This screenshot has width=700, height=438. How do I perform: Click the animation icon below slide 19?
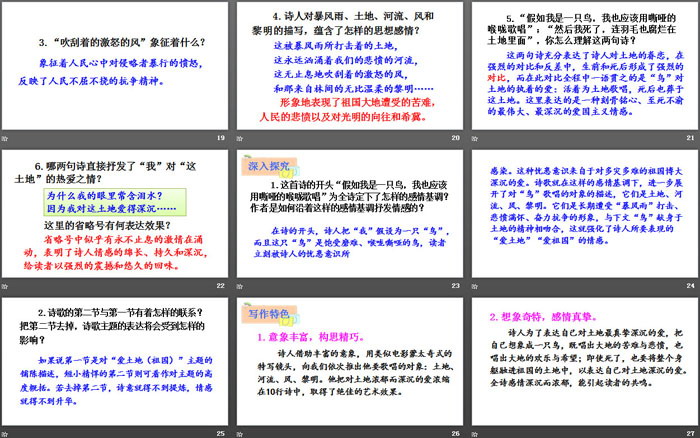6,138
